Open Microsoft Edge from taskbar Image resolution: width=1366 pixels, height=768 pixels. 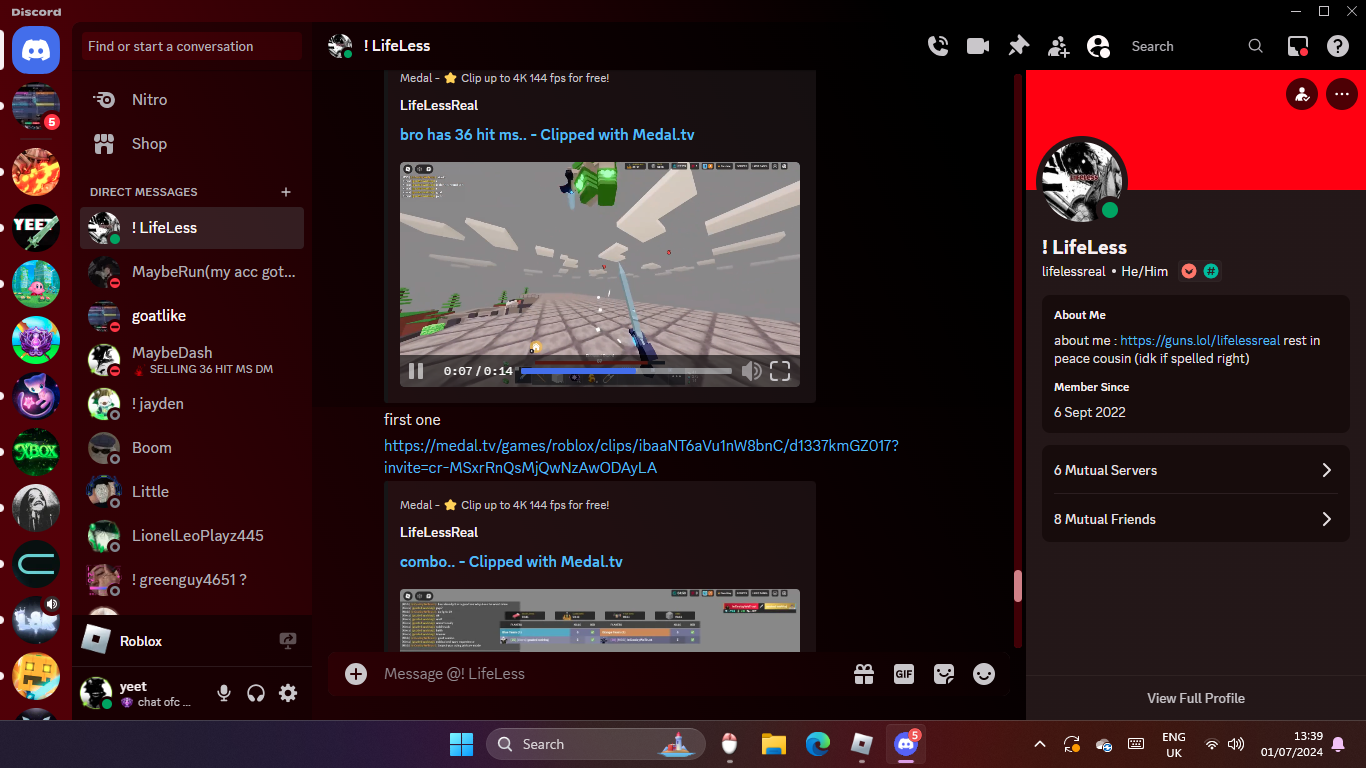(x=818, y=744)
